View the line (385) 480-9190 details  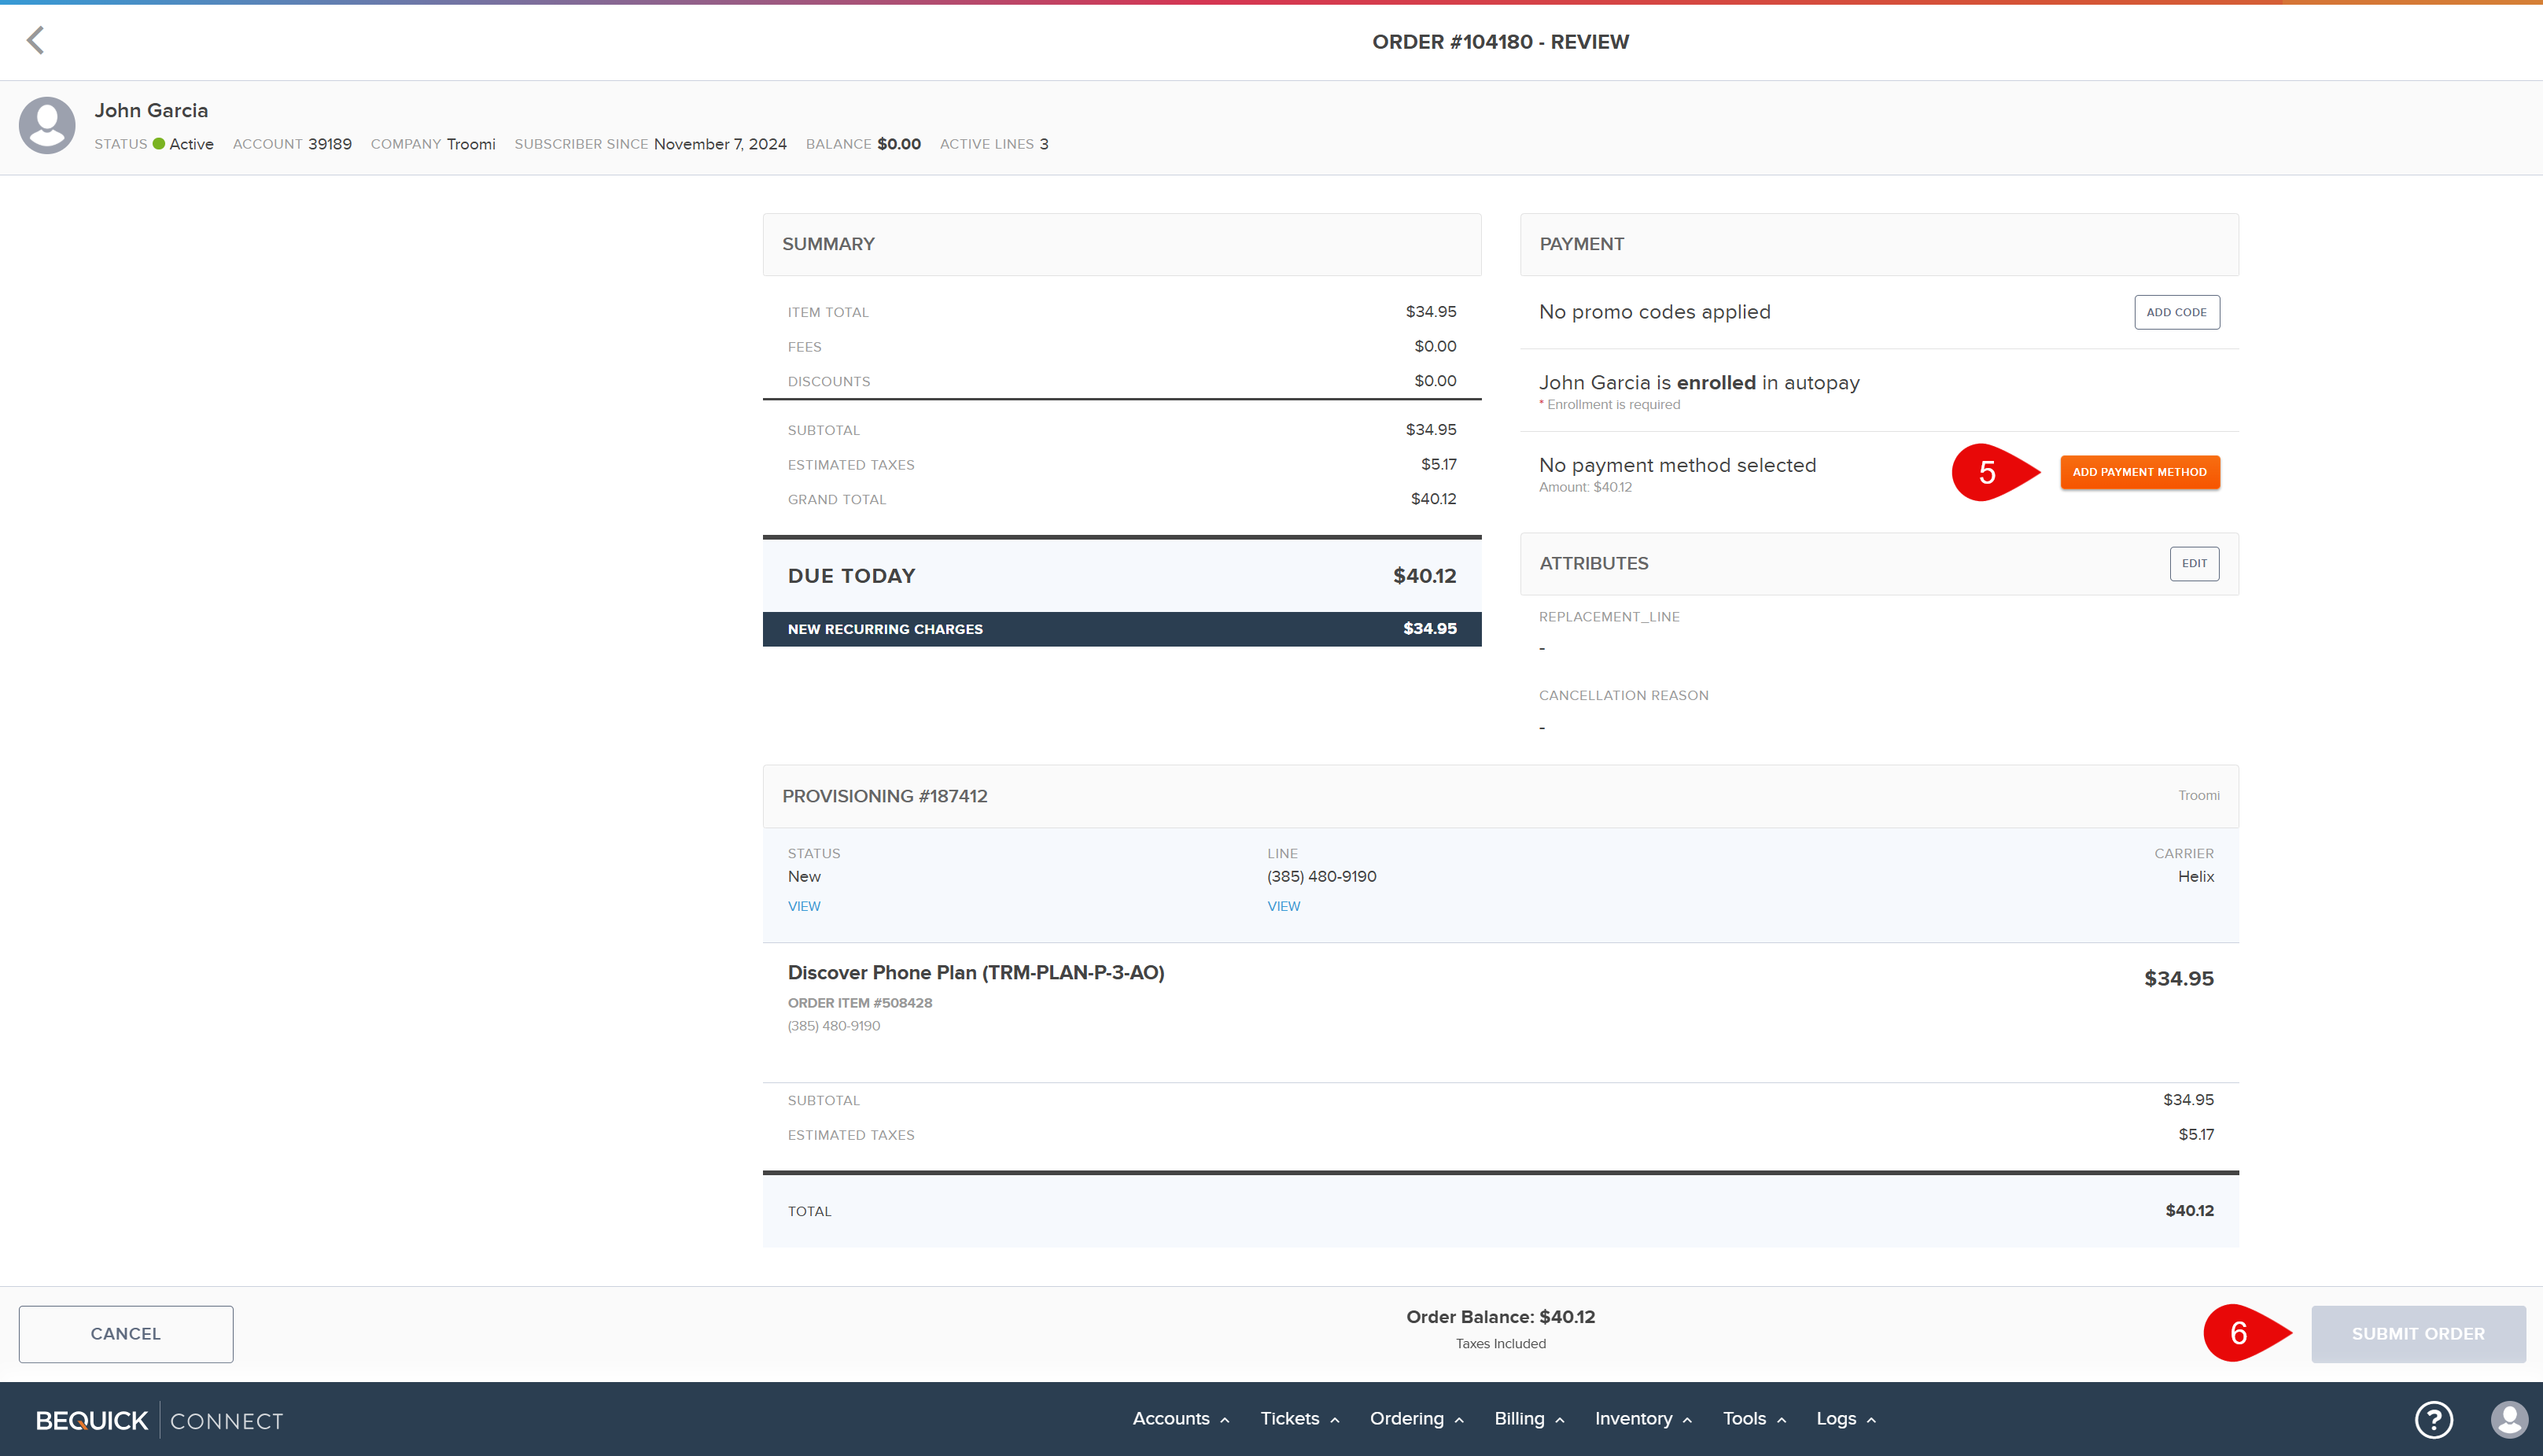click(1283, 906)
